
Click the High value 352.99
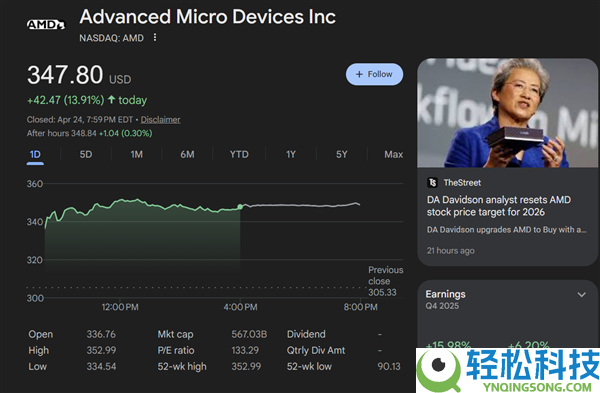pos(101,350)
